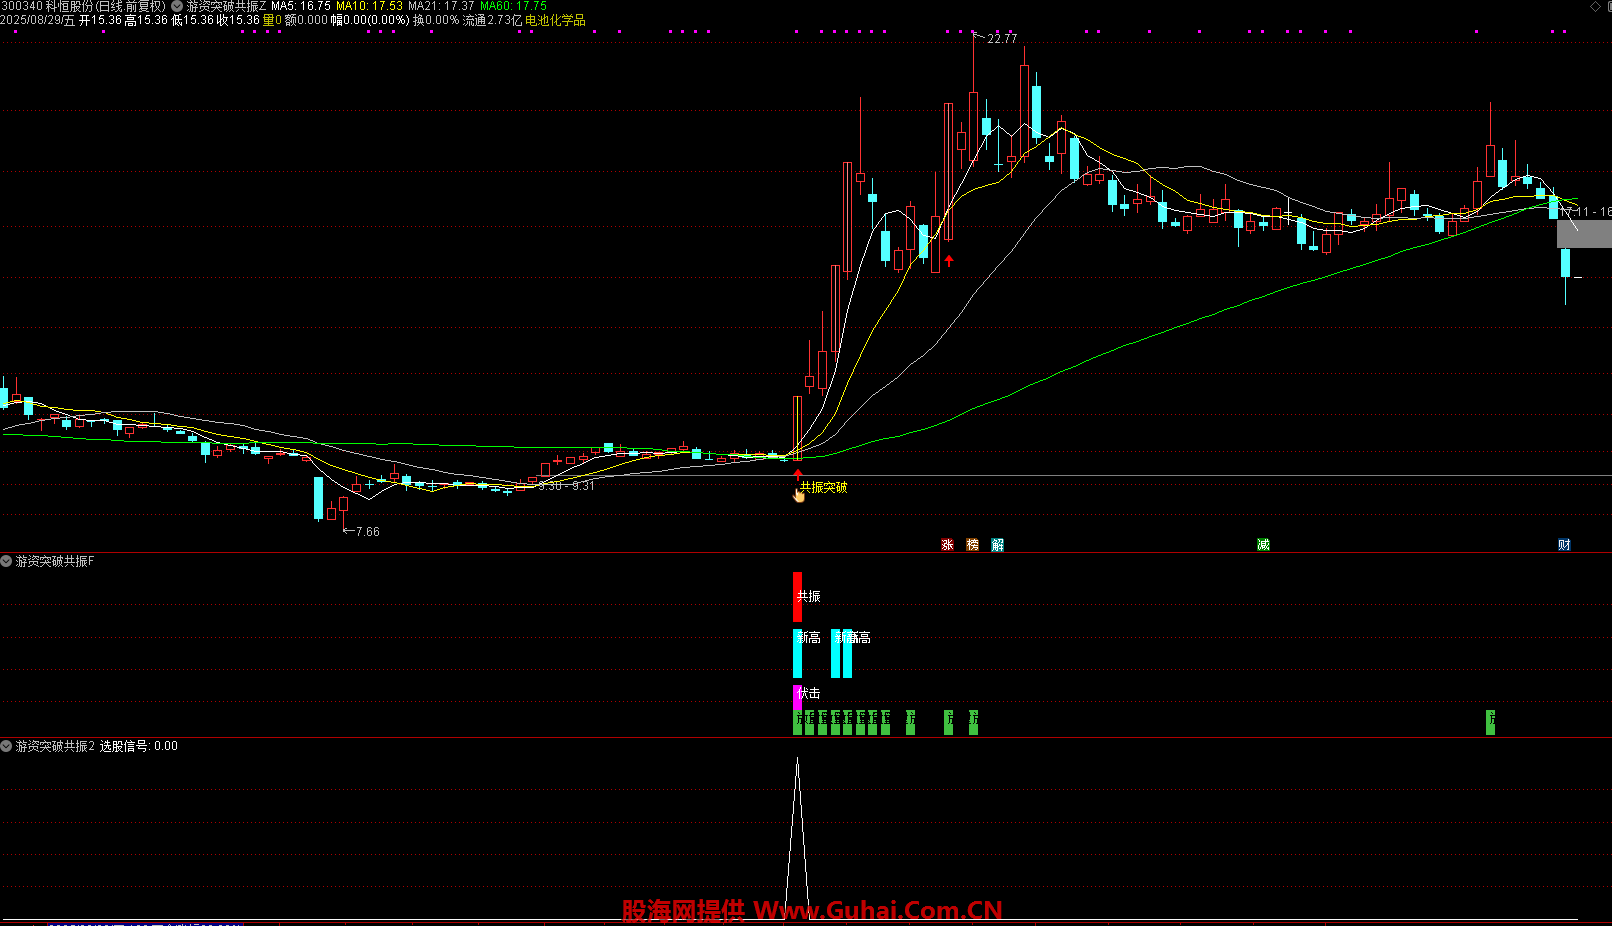Click the MA5: 16.75 label
The image size is (1612, 926).
[301, 6]
